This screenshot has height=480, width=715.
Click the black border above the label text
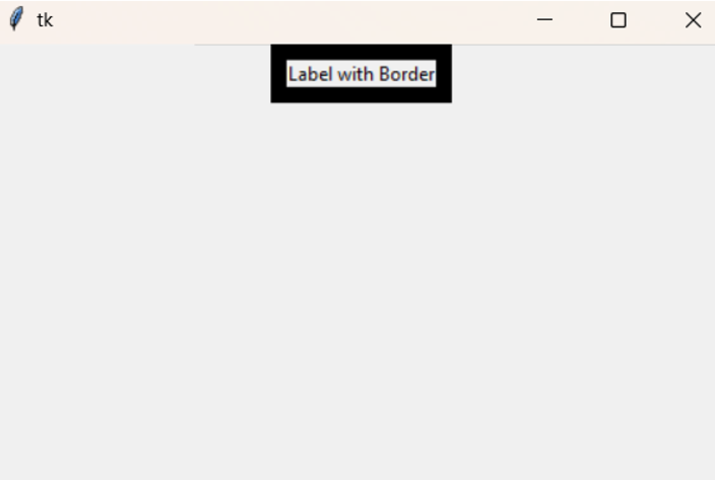point(361,52)
